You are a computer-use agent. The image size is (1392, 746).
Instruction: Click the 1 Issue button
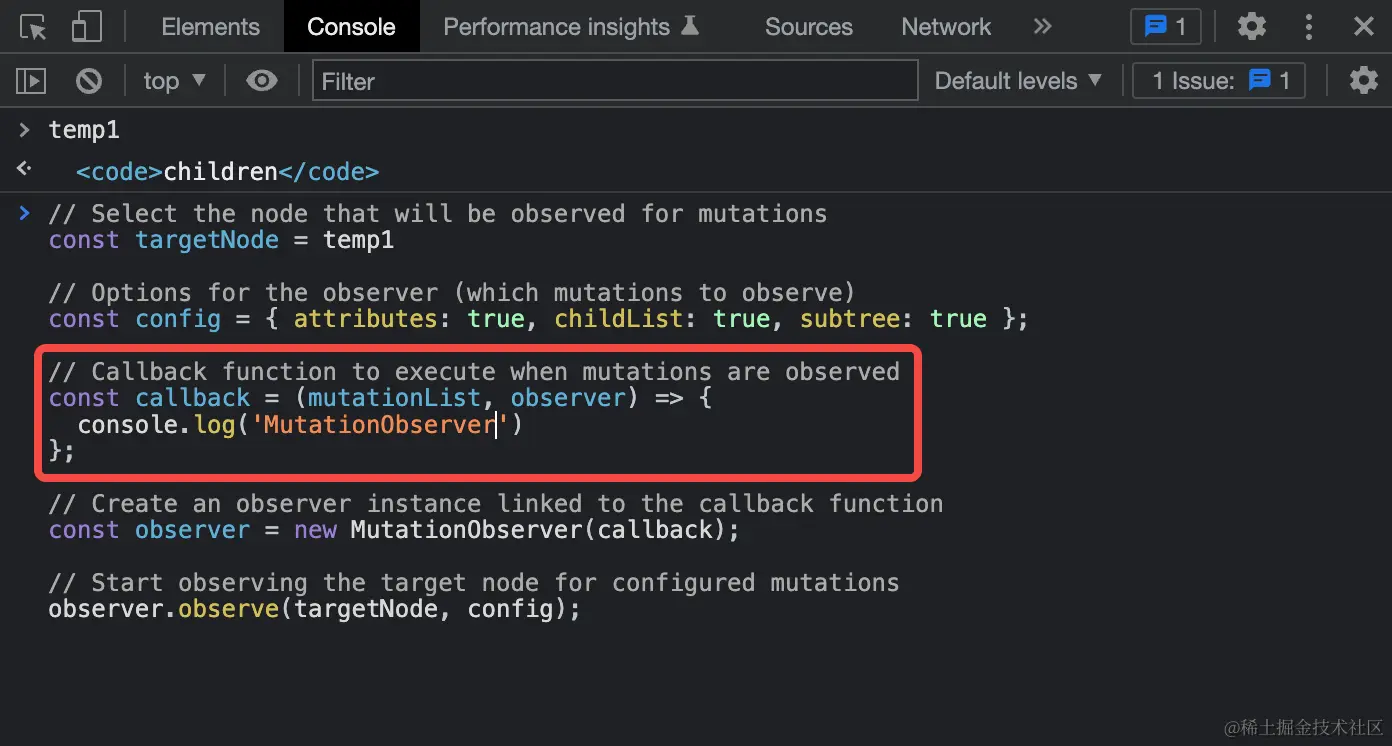click(1218, 81)
